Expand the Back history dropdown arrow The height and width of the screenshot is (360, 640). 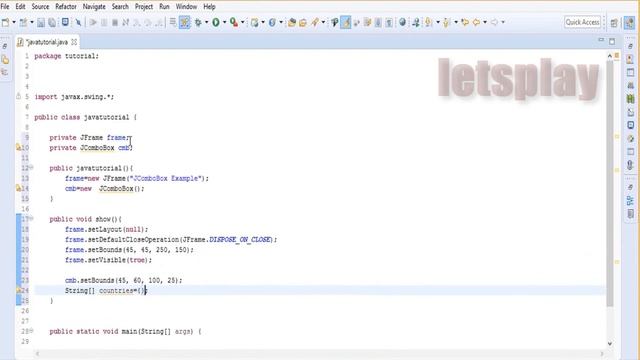485,22
